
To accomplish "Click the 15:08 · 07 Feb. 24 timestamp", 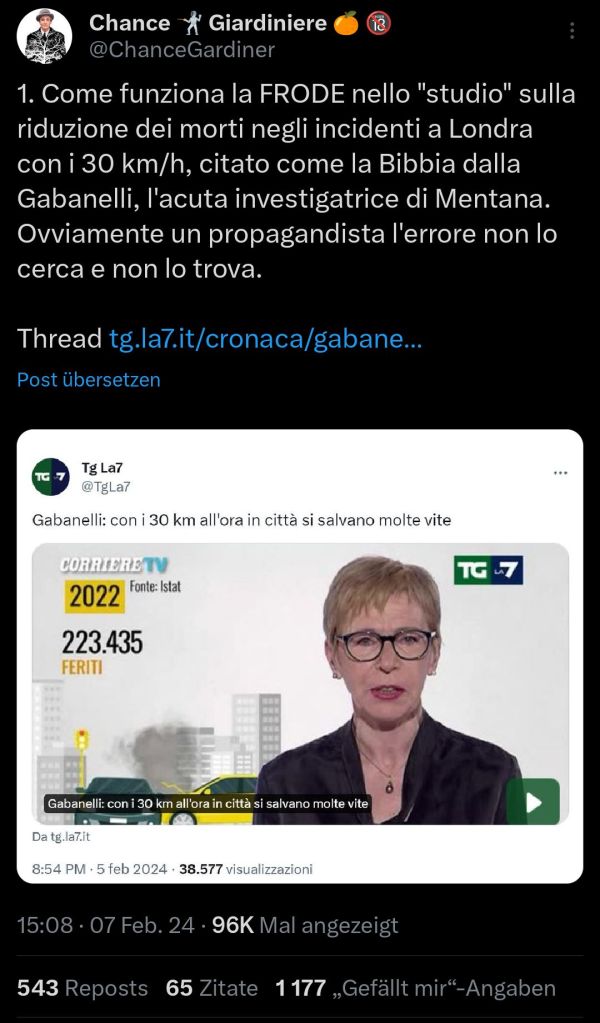I will (106, 924).
